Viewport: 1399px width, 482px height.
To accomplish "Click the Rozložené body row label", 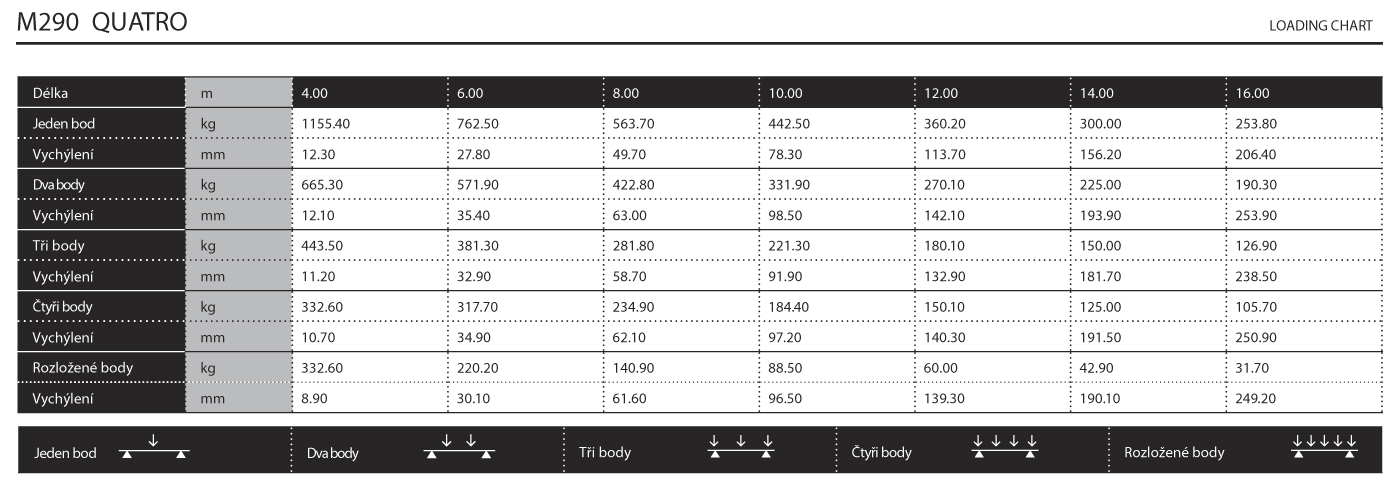I will (83, 367).
